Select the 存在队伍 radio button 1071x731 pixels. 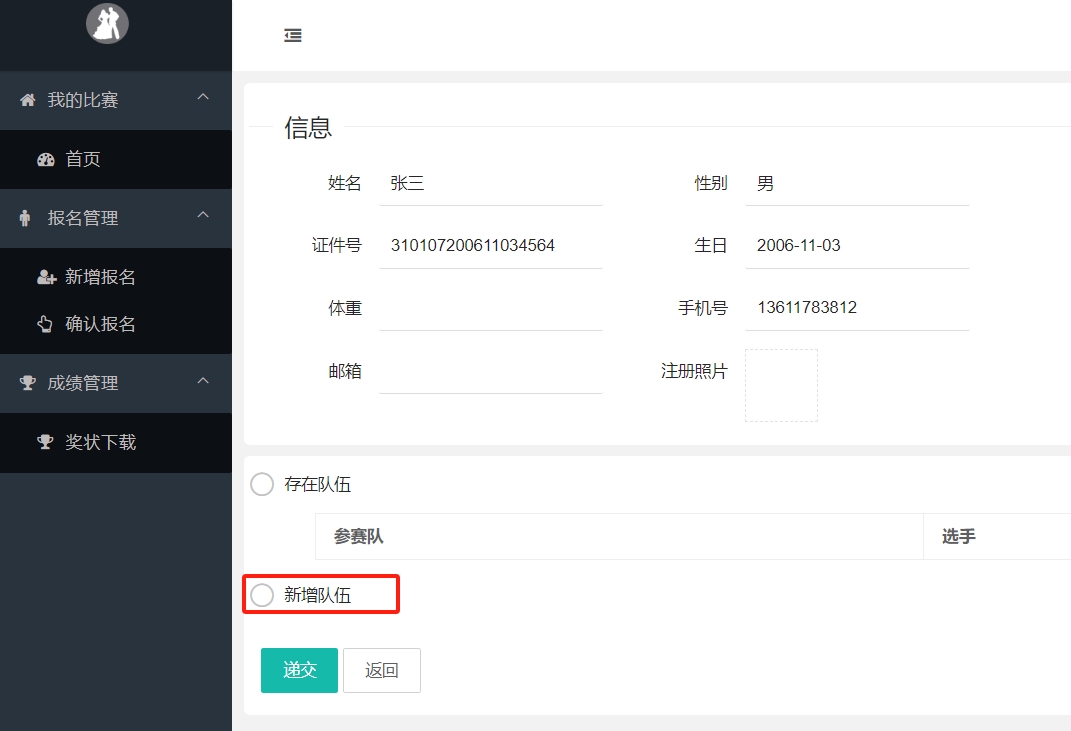point(262,485)
